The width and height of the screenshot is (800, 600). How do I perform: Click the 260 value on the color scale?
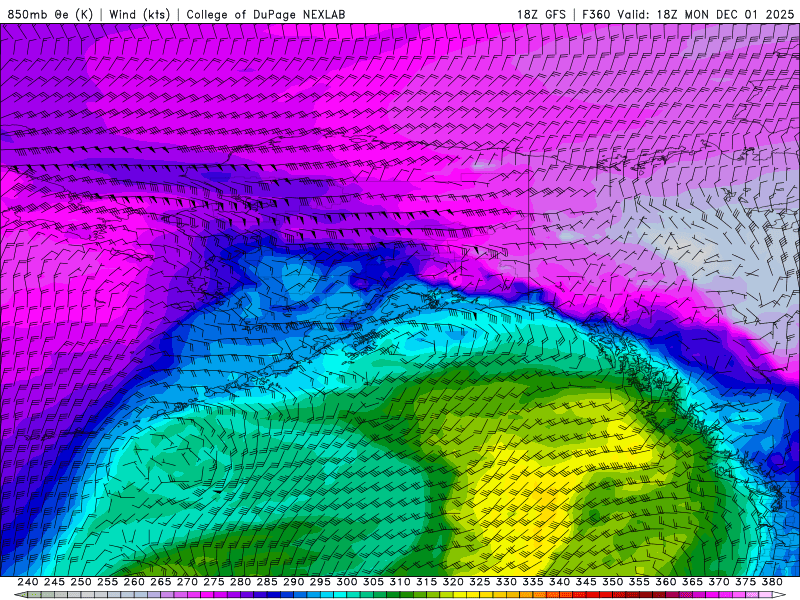[134, 582]
